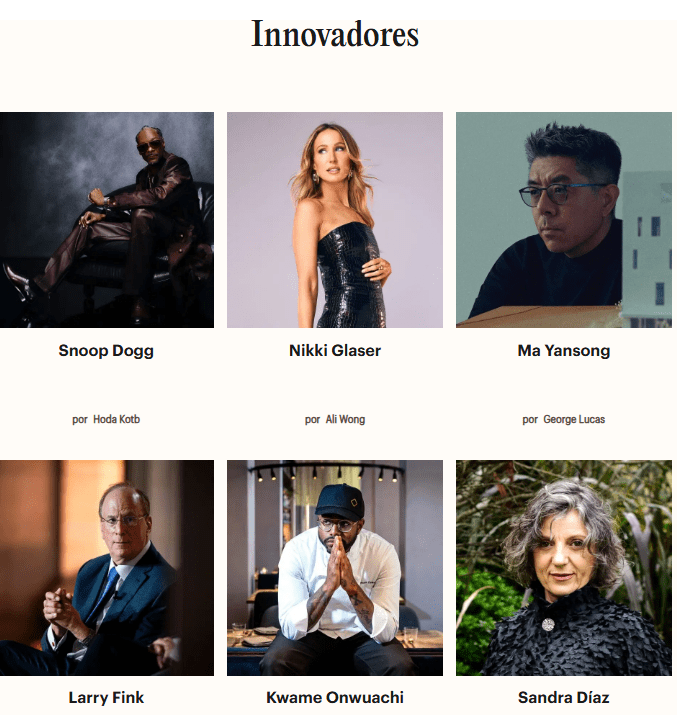The width and height of the screenshot is (677, 715).
Task: Click 'por' text before Hoda Kotb
Action: [80, 420]
